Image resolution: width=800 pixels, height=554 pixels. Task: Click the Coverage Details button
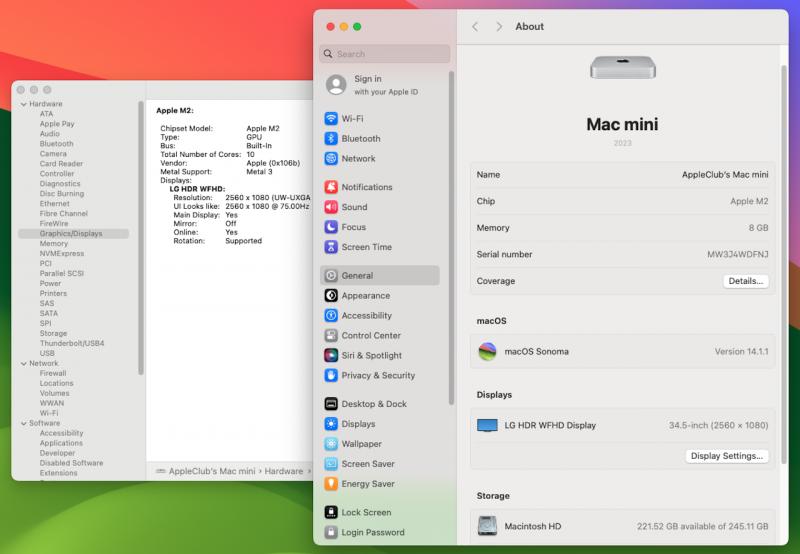click(x=745, y=281)
